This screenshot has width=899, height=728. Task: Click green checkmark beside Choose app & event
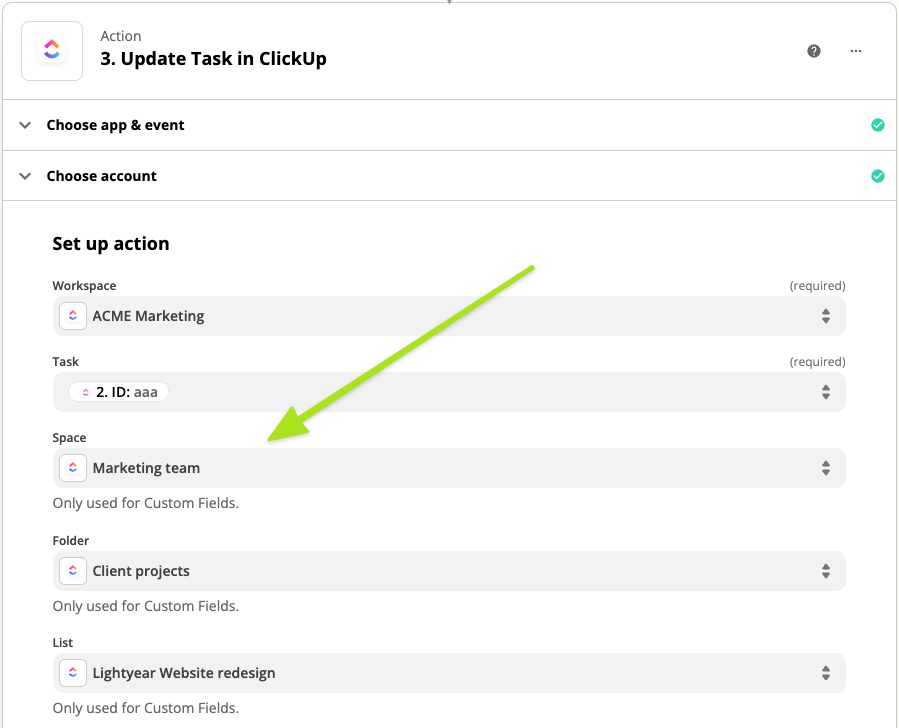click(878, 125)
